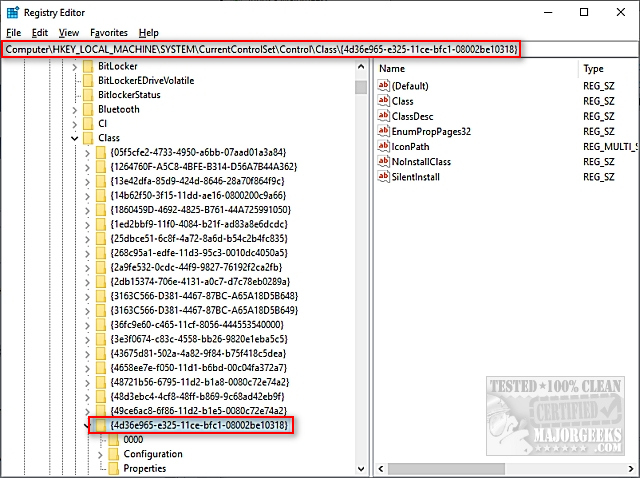Click REG_MULTI_SZ type of IconPath
Image resolution: width=640 pixels, height=478 pixels.
(610, 147)
